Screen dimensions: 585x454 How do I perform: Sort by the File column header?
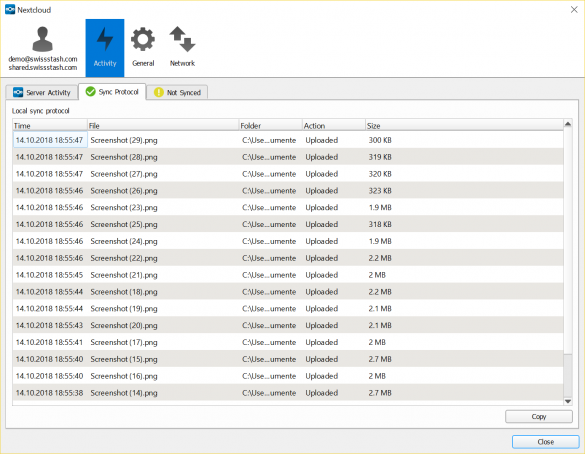click(x=163, y=125)
